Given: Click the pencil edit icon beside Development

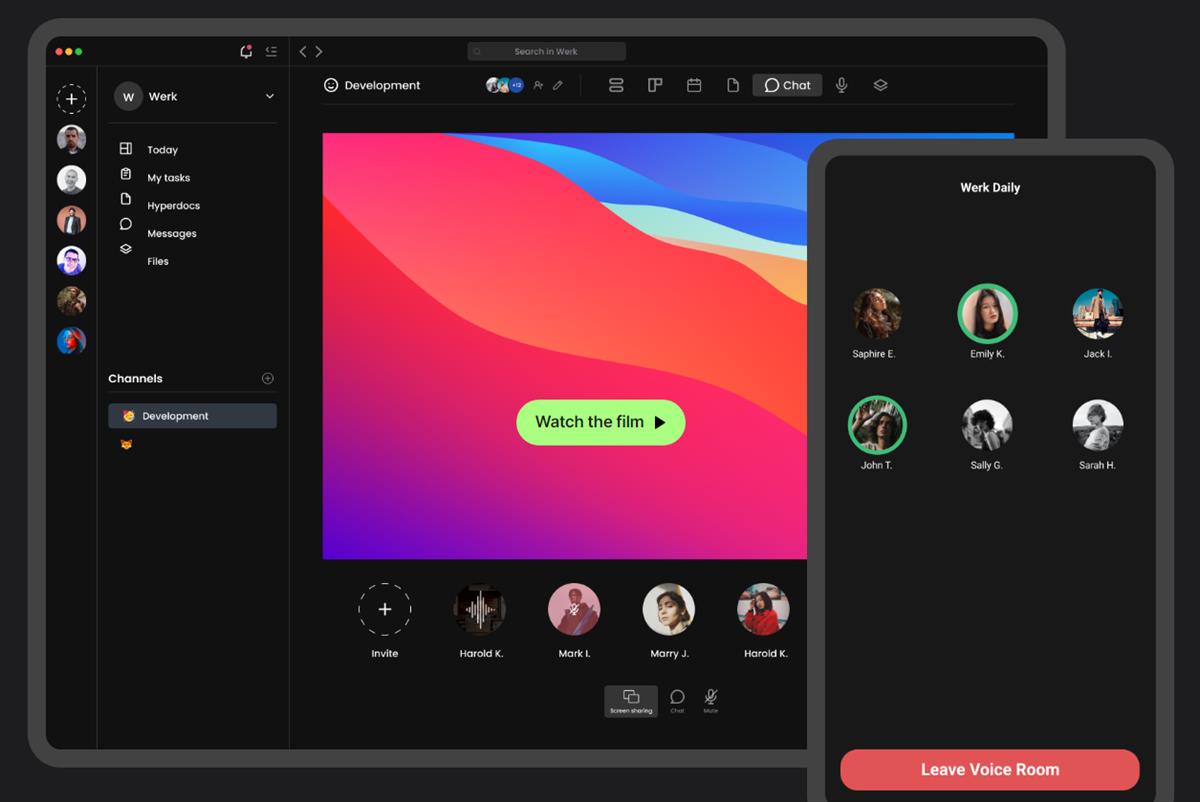Looking at the screenshot, I should click(x=558, y=86).
